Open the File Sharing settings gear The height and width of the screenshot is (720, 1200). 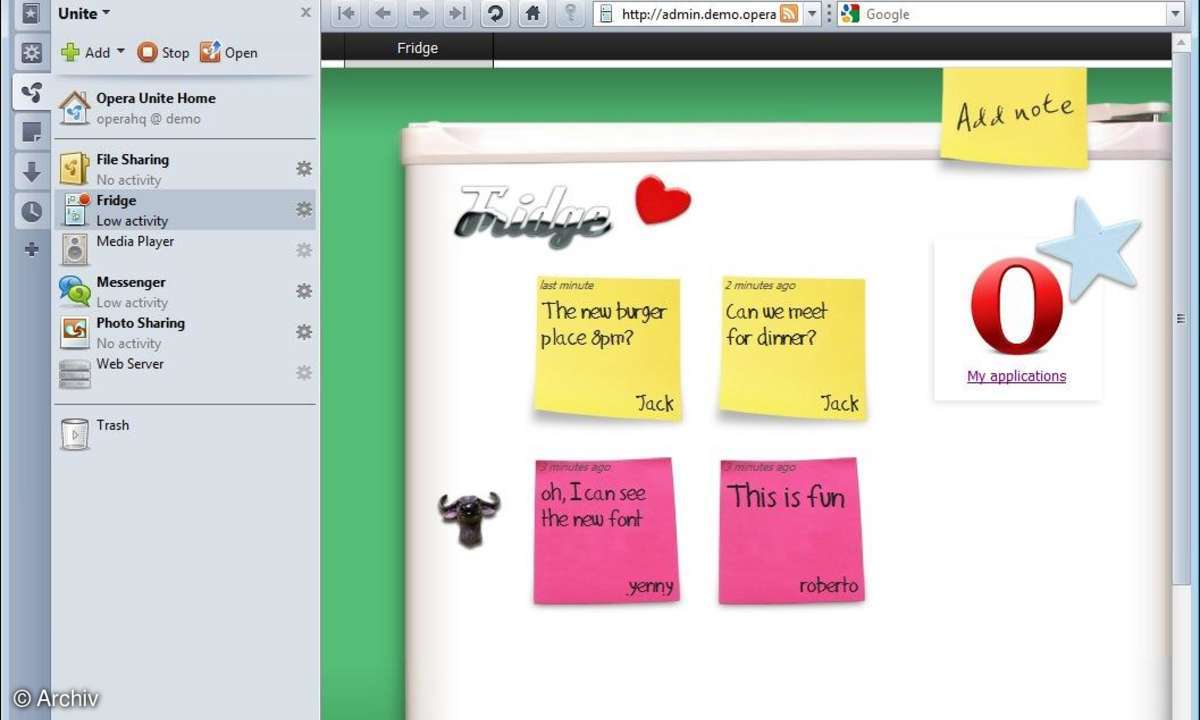[x=304, y=169]
